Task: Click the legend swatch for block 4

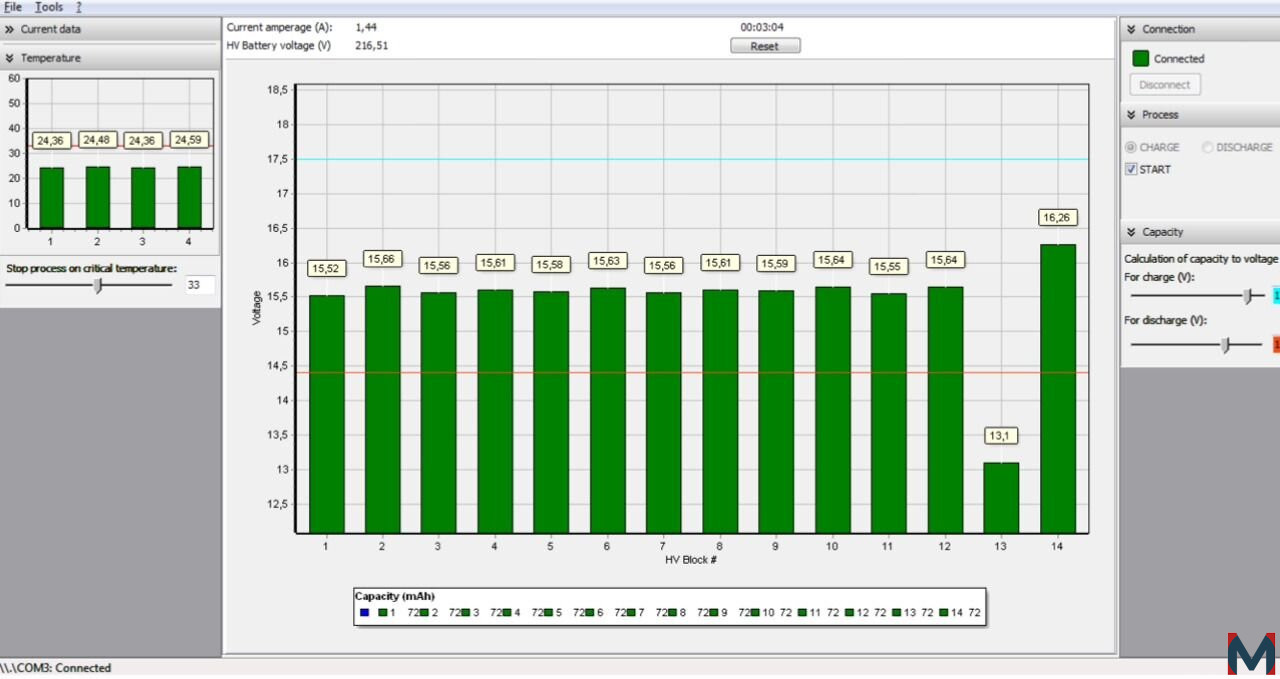Action: coord(507,612)
